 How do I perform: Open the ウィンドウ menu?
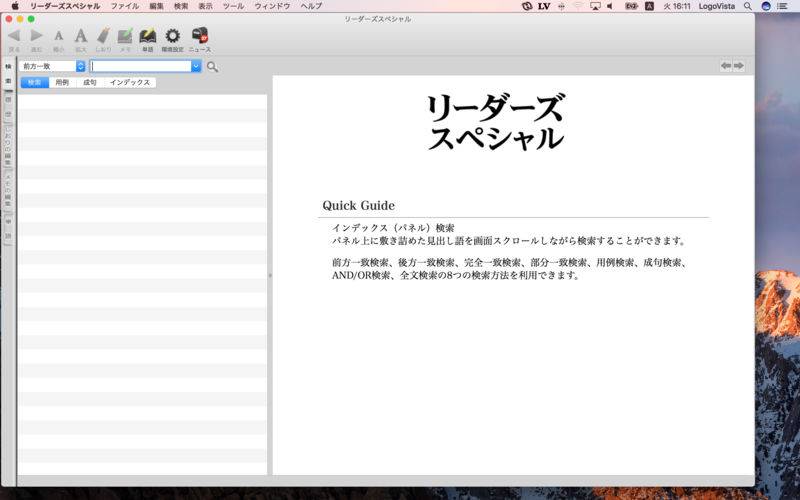pos(272,6)
